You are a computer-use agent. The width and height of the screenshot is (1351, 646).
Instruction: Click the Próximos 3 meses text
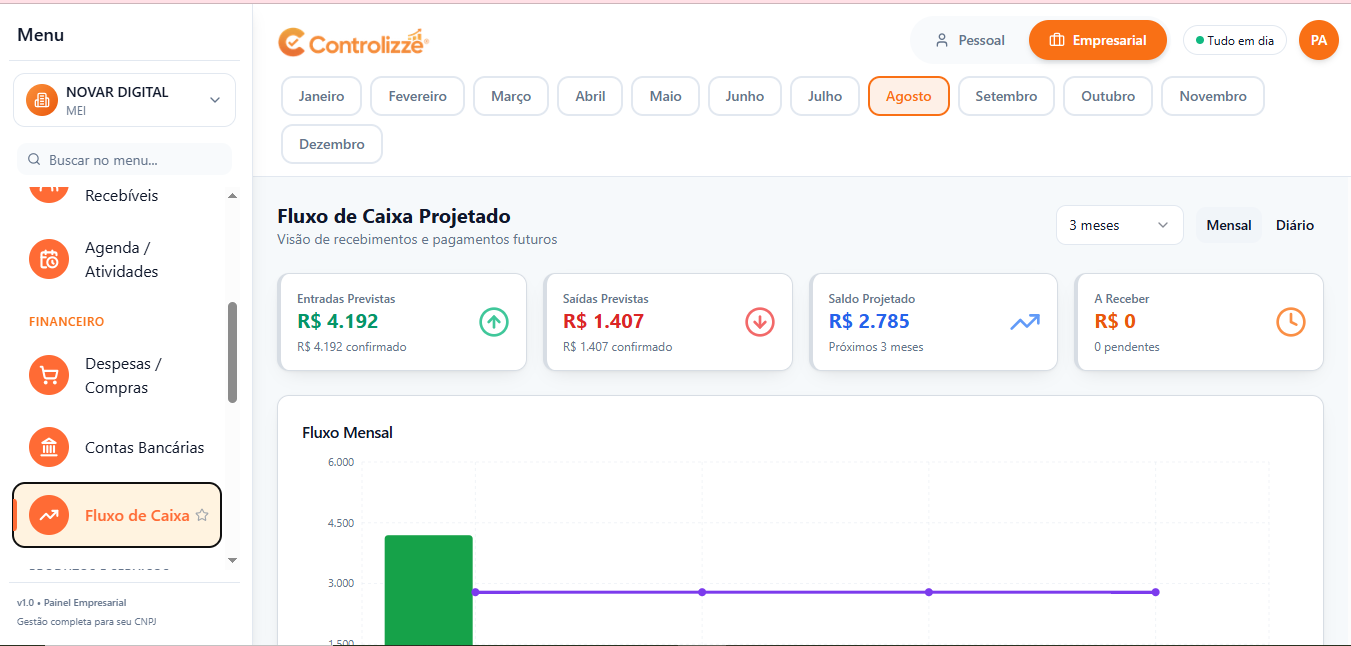click(x=876, y=347)
